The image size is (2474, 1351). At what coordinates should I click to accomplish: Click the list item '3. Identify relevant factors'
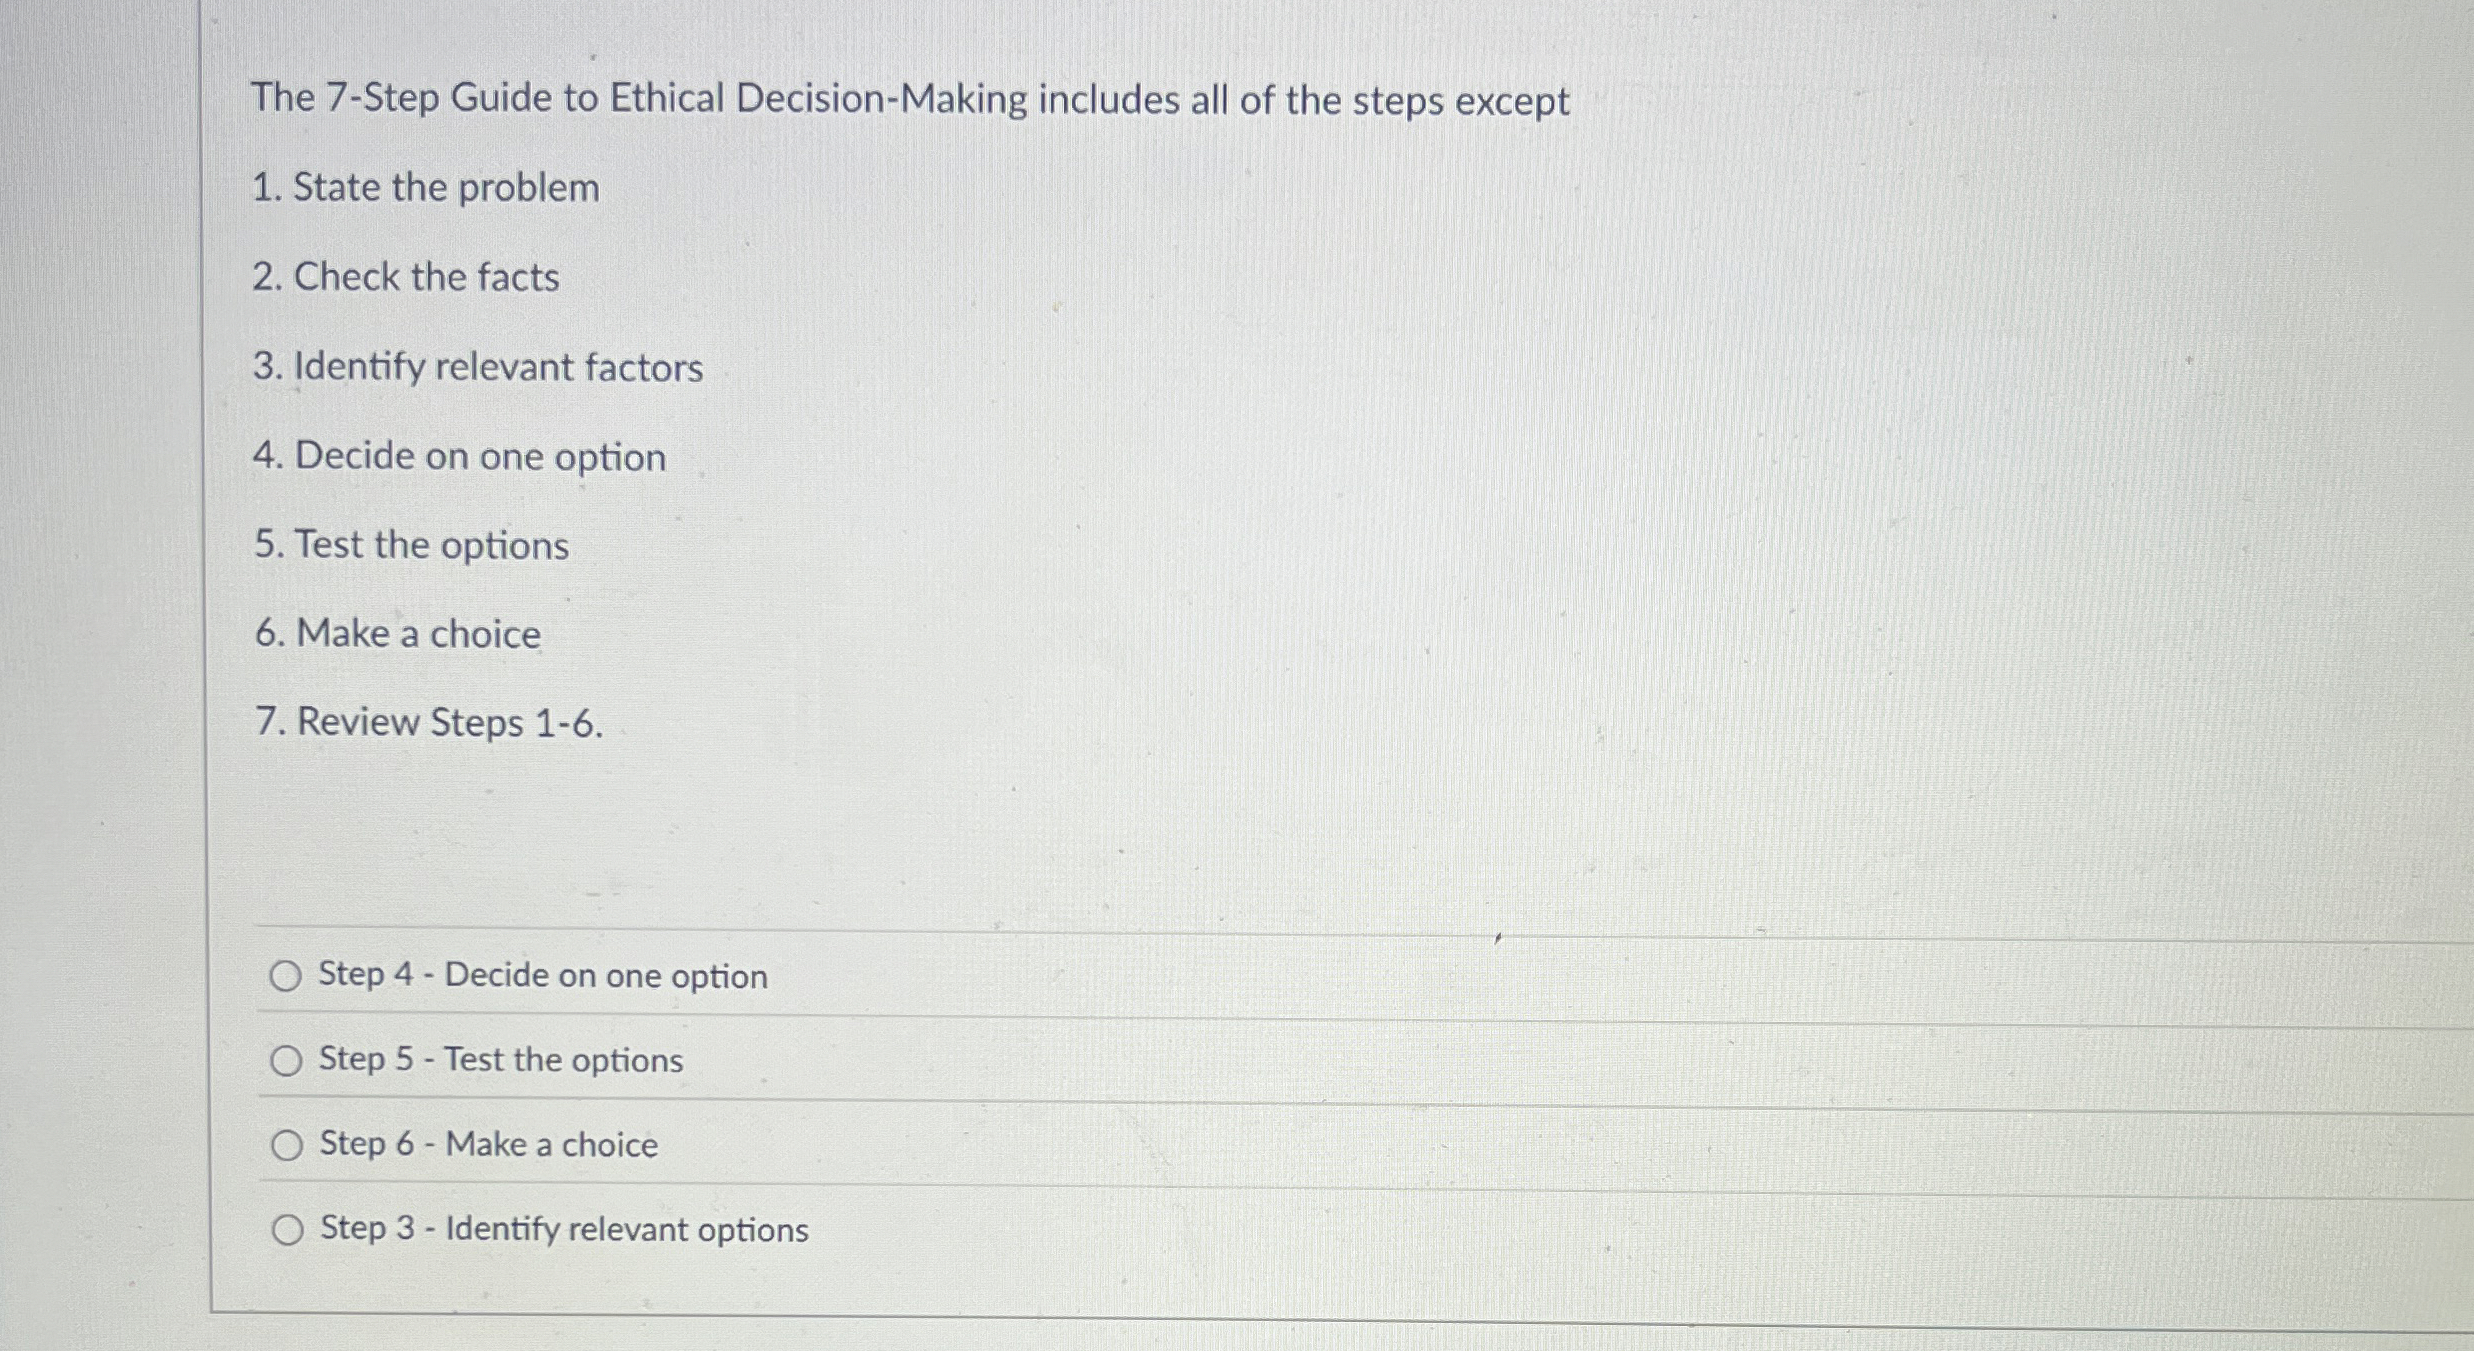tap(478, 367)
